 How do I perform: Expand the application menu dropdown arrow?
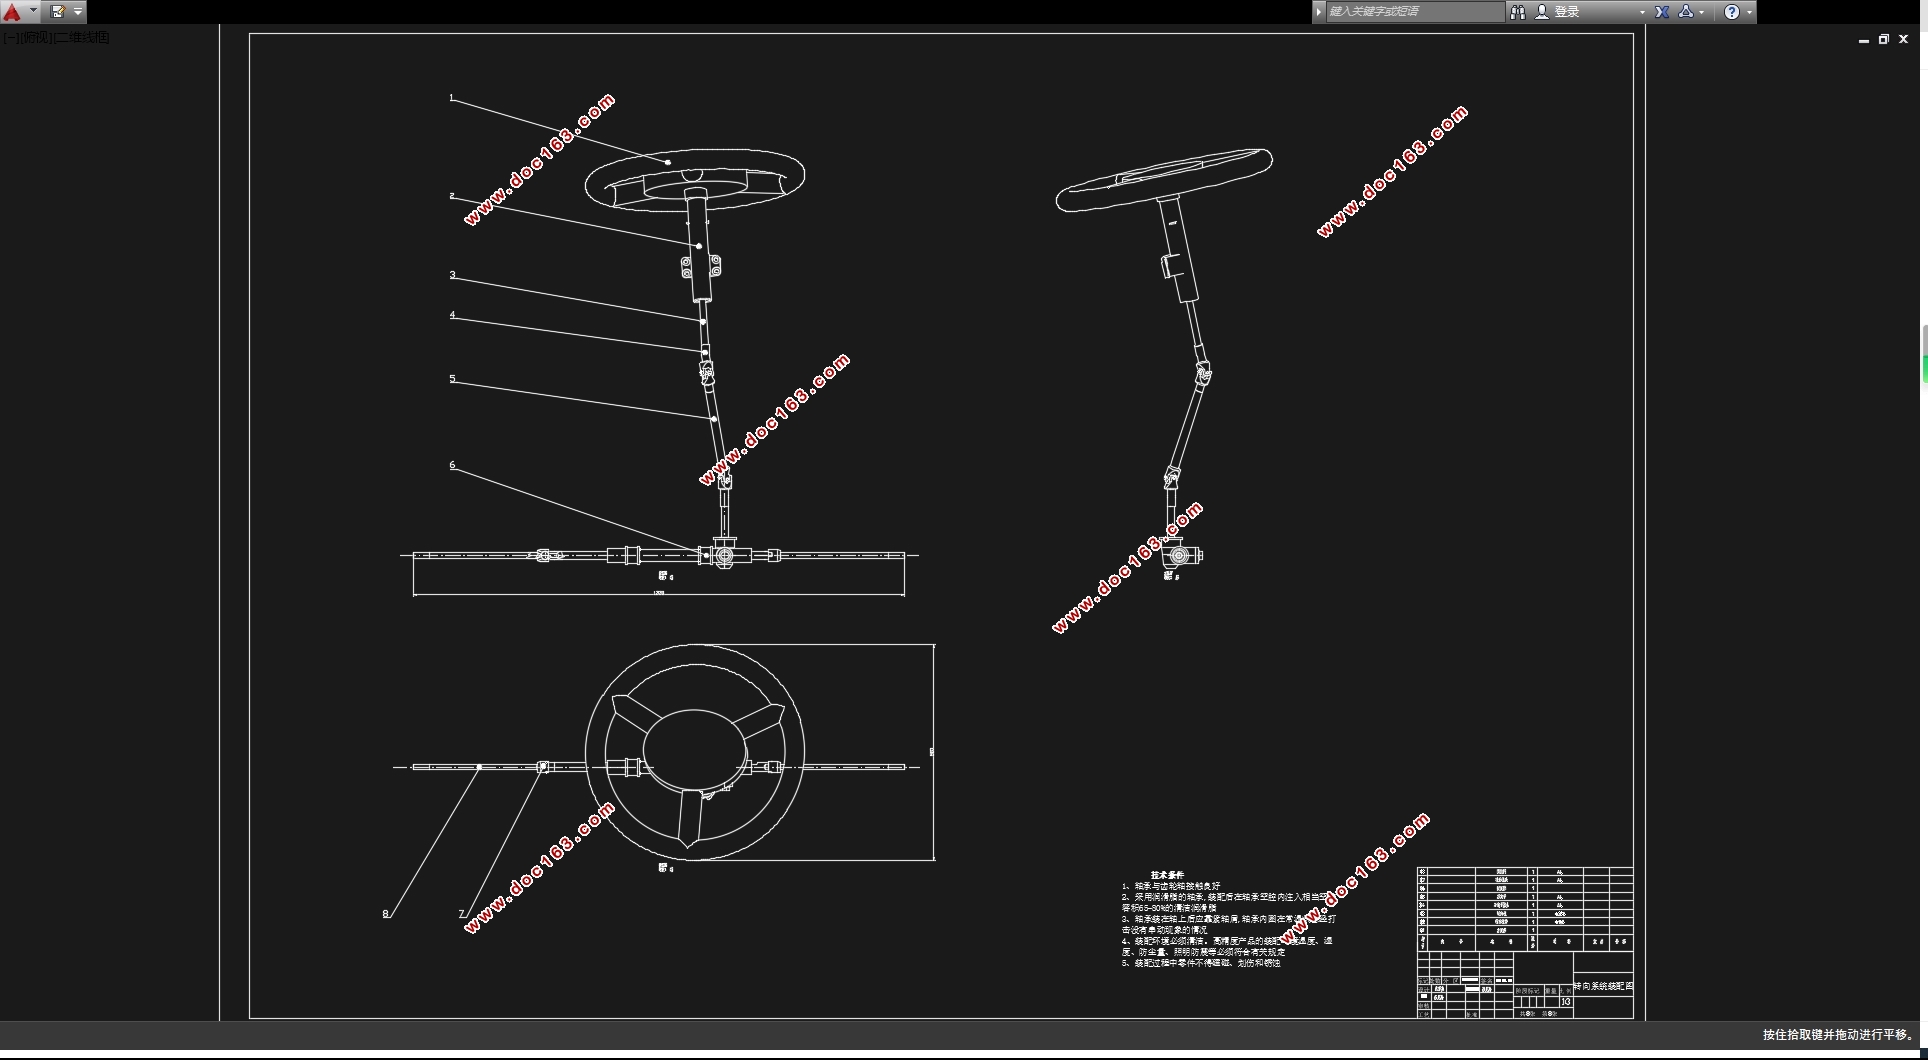click(x=33, y=11)
